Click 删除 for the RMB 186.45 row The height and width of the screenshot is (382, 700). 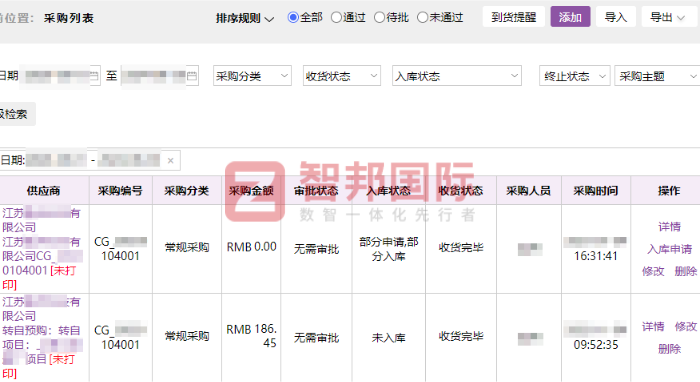click(x=669, y=349)
